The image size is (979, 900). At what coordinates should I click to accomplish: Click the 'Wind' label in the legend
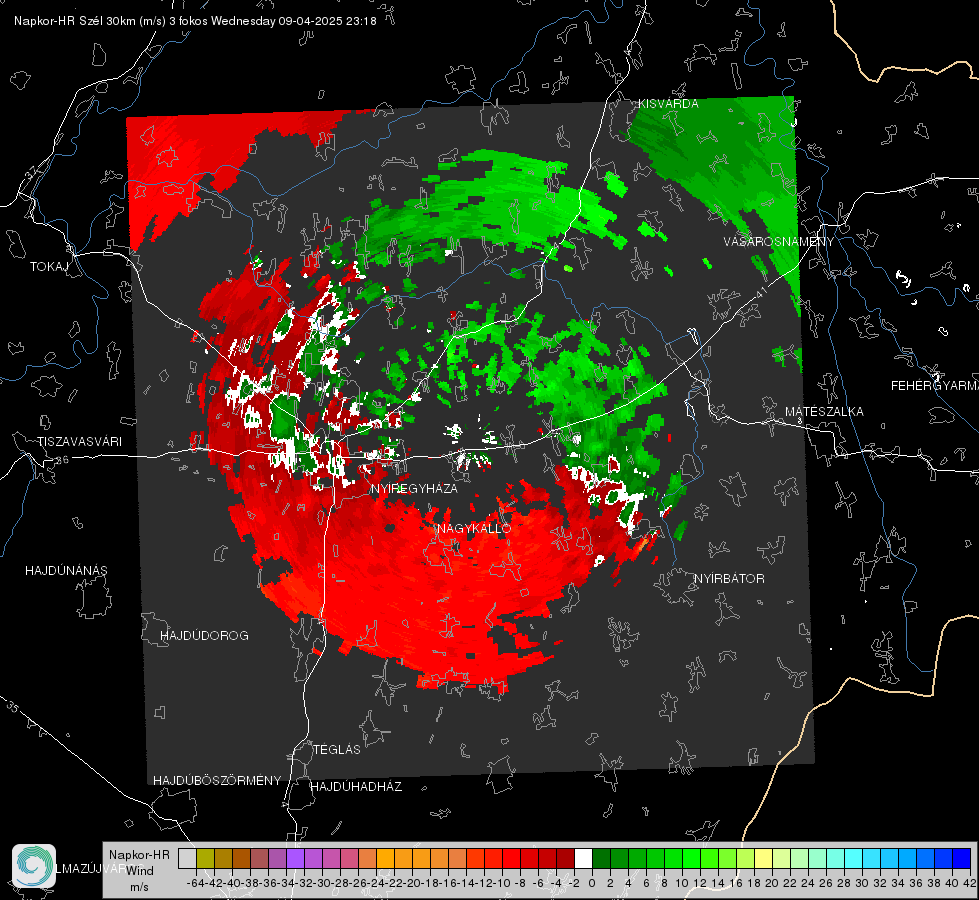tap(140, 871)
